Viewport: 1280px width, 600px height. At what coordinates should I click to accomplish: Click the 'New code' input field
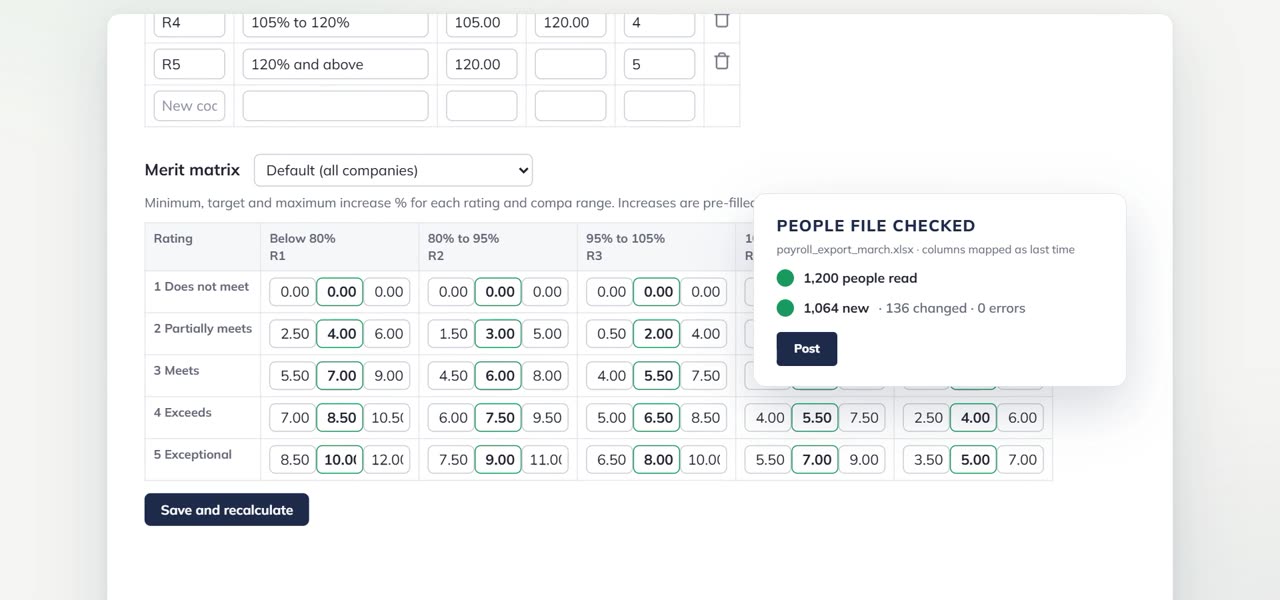tap(189, 106)
